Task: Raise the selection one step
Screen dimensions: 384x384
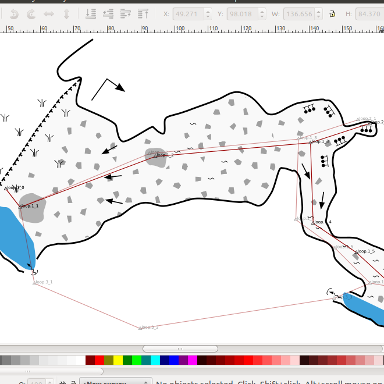Action: [x=125, y=14]
